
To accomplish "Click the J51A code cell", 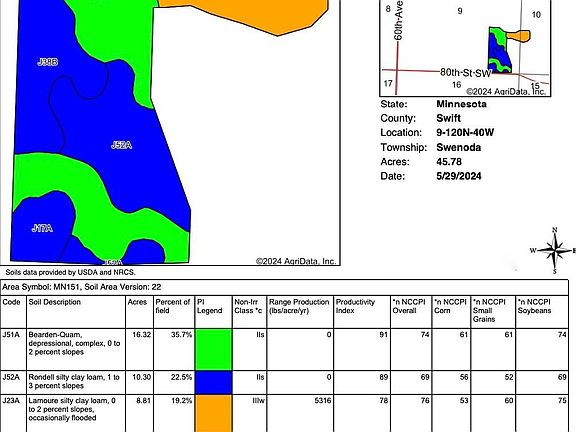I will (11, 335).
